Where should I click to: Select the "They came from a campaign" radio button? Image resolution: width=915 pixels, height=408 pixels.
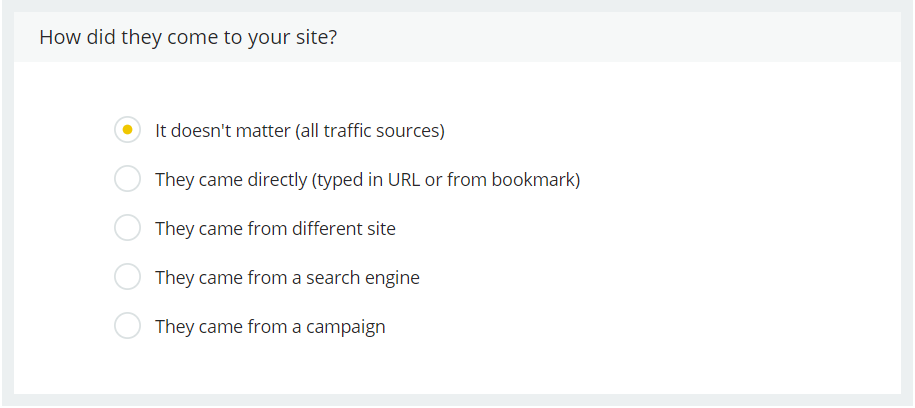[127, 326]
